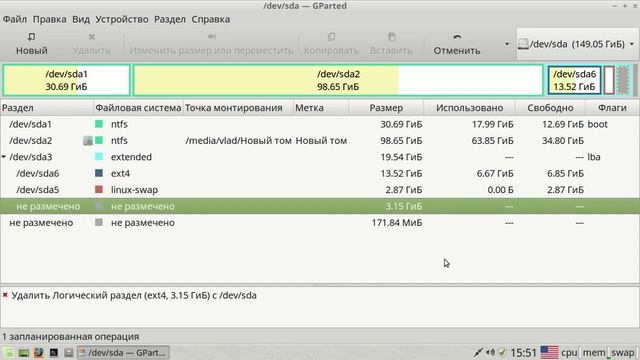The height and width of the screenshot is (360, 640).
Task: Open the View menu (Вид)
Action: coord(81,19)
